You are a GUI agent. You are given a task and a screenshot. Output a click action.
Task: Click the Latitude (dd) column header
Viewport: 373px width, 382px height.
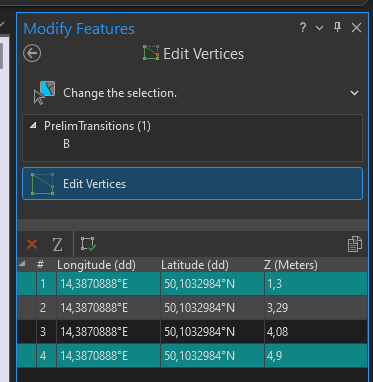(x=195, y=265)
